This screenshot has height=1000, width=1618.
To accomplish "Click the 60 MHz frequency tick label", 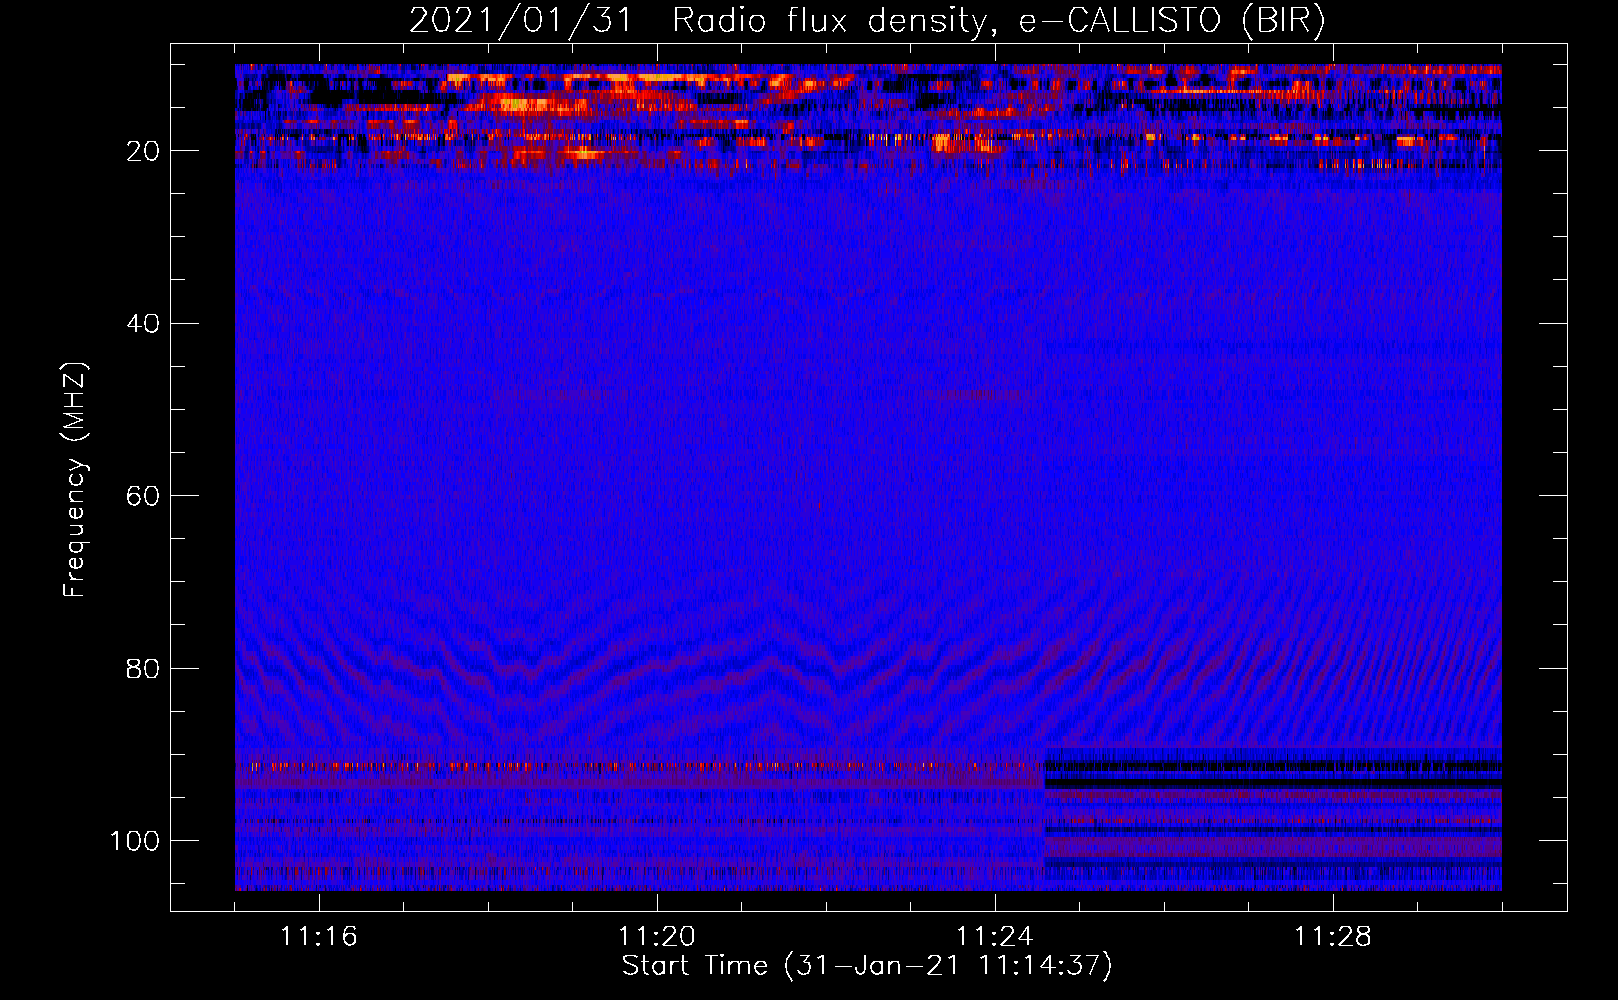I will [x=143, y=496].
